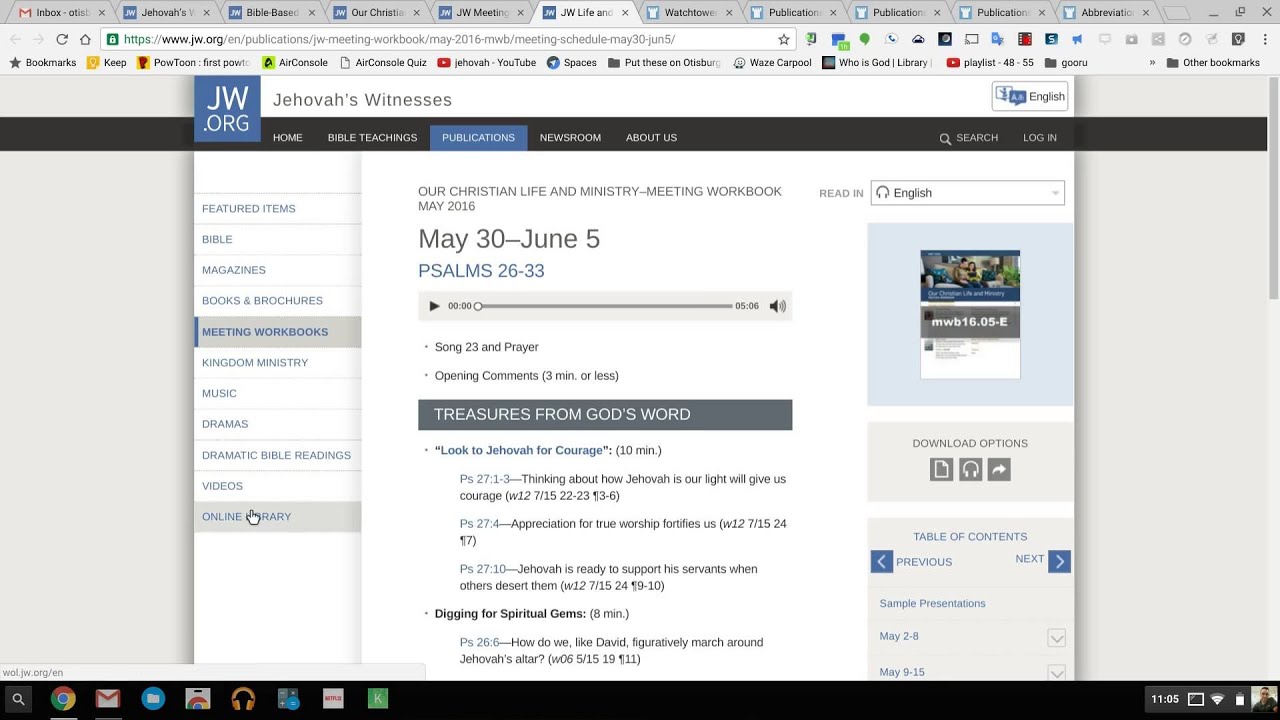Open the Read In language dropdown
Screen dimensions: 1280x720
(x=967, y=193)
